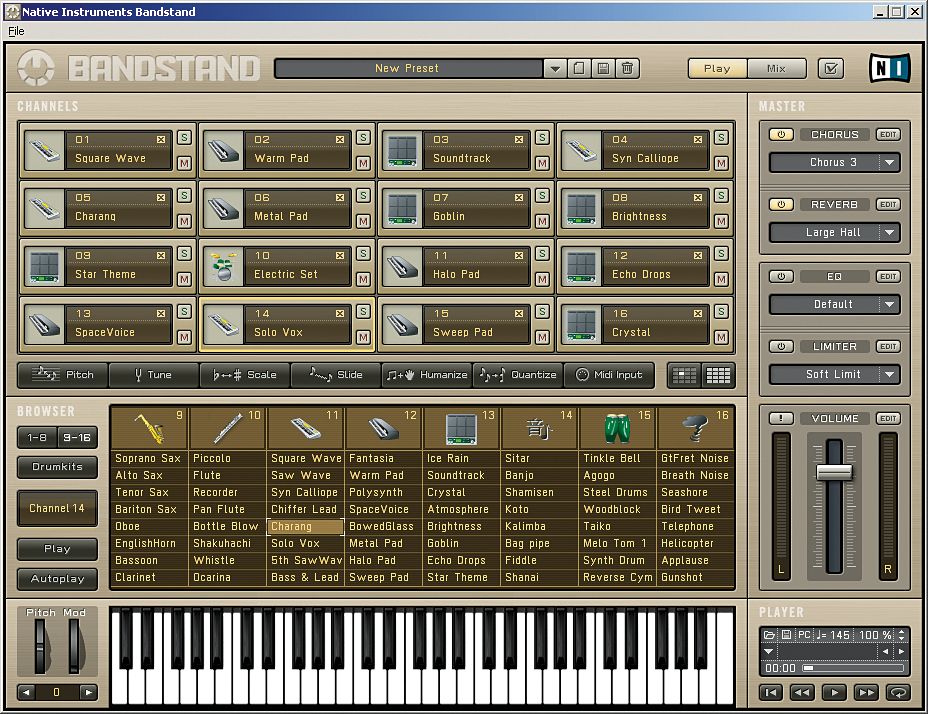Enable the EQ power switch
This screenshot has width=928, height=714.
tap(781, 276)
